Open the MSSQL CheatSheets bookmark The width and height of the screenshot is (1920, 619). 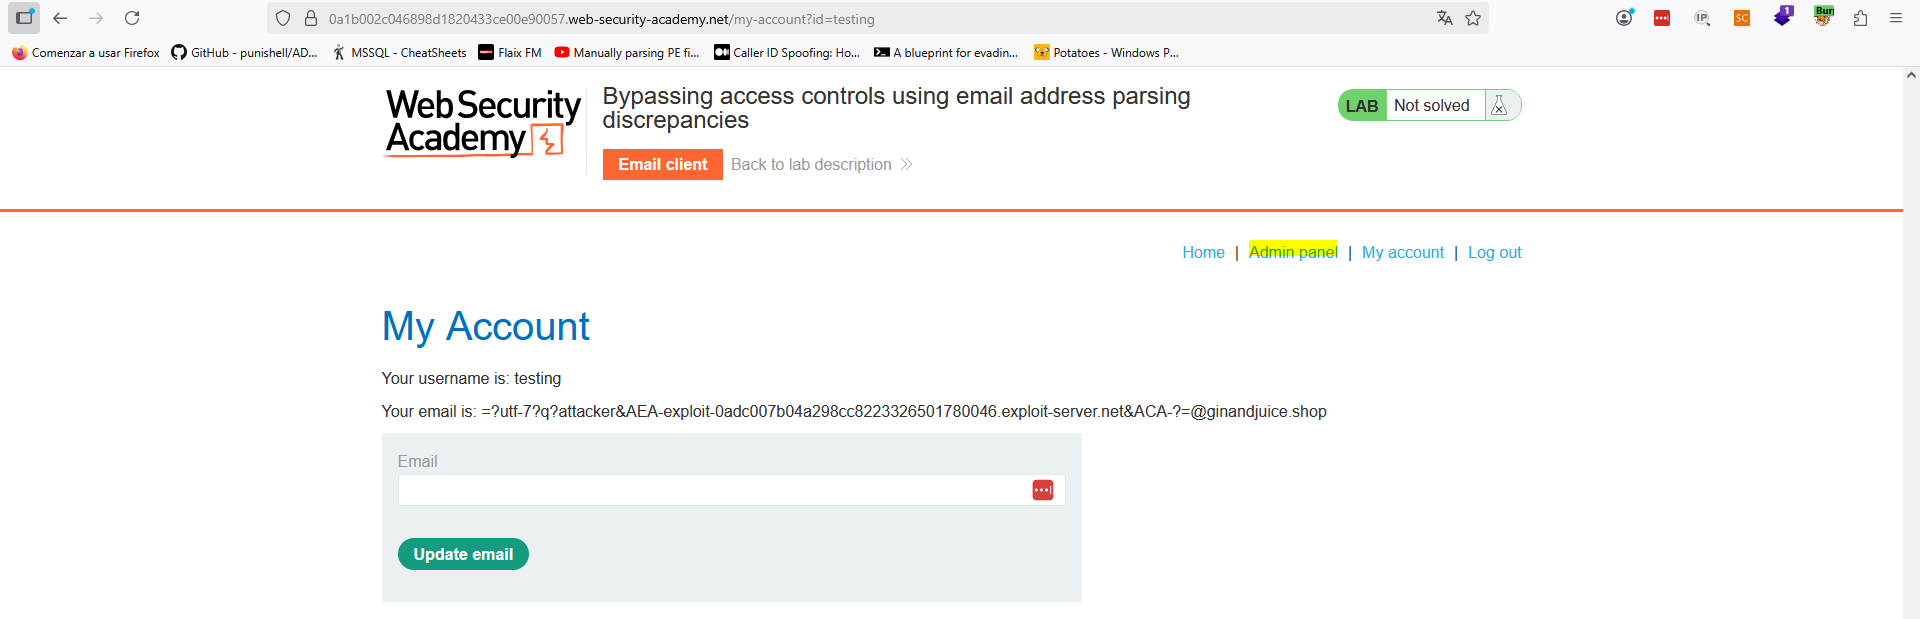[400, 53]
